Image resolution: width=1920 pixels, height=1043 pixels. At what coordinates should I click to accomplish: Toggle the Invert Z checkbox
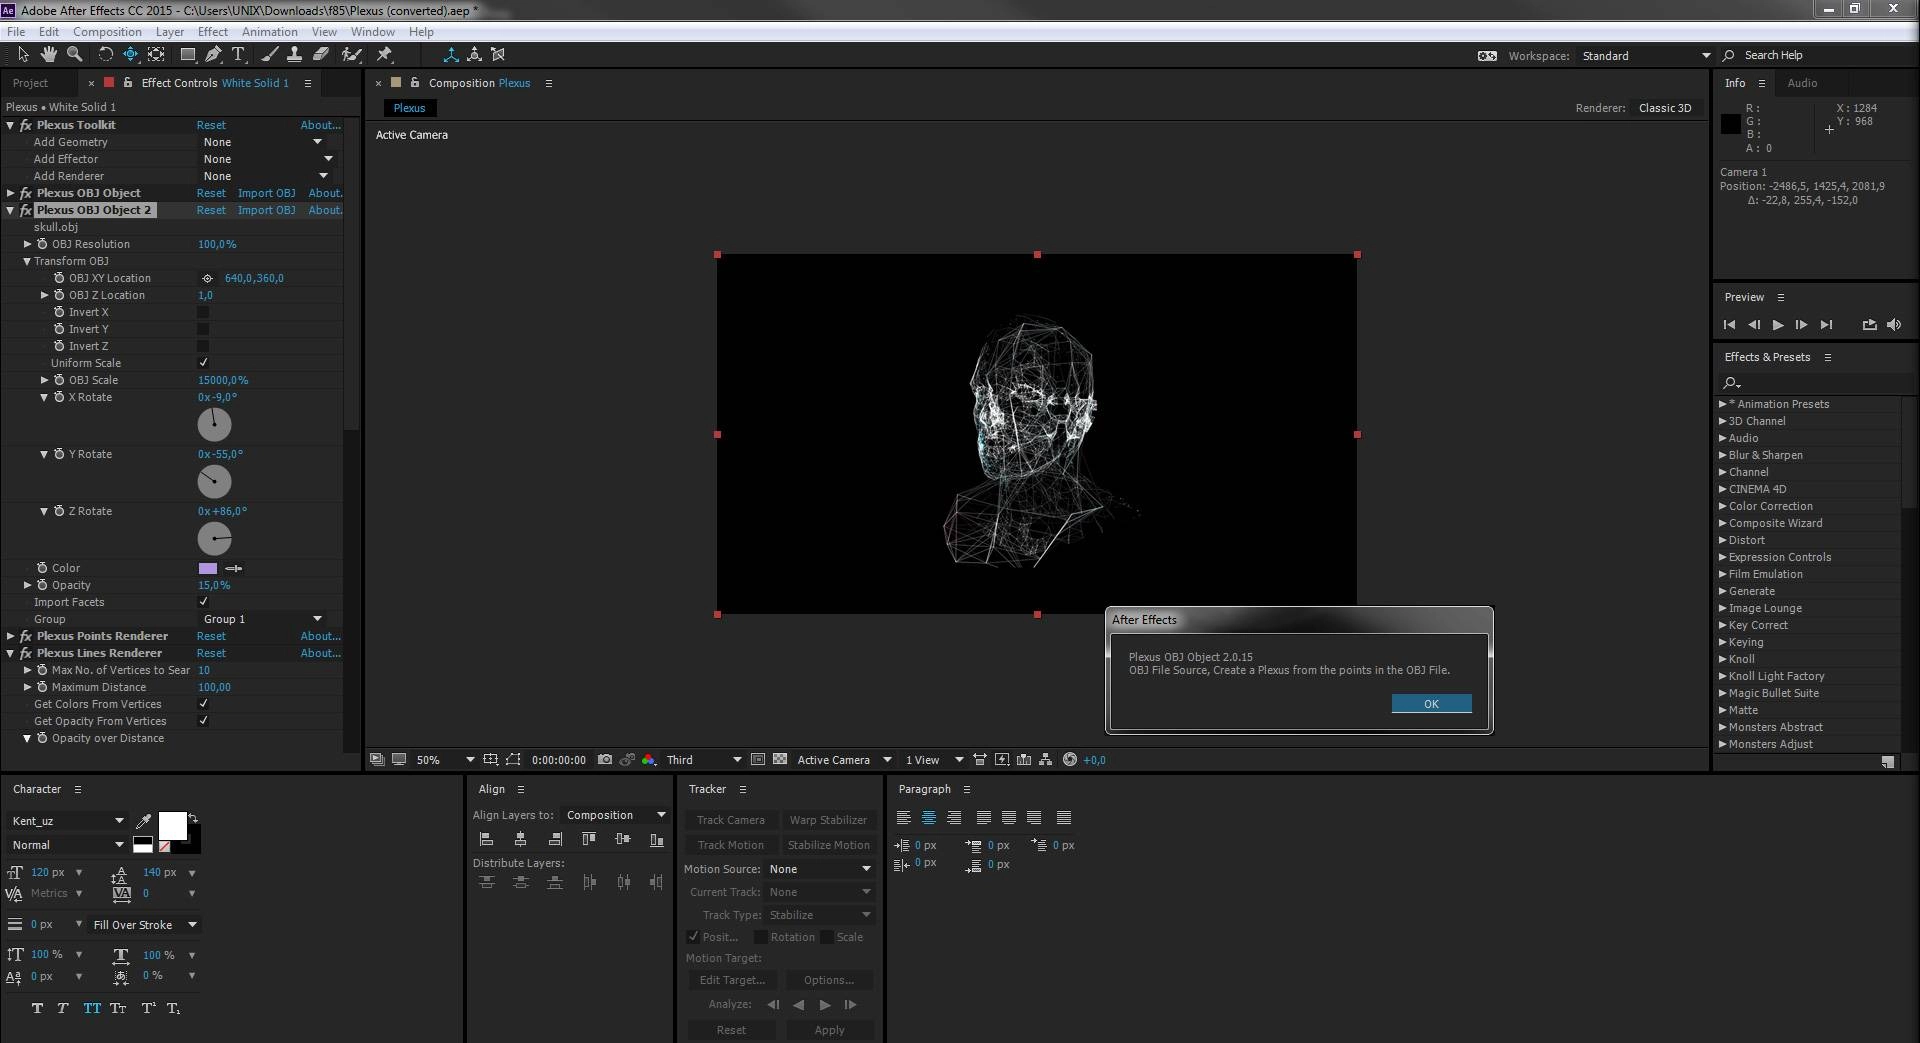point(203,346)
